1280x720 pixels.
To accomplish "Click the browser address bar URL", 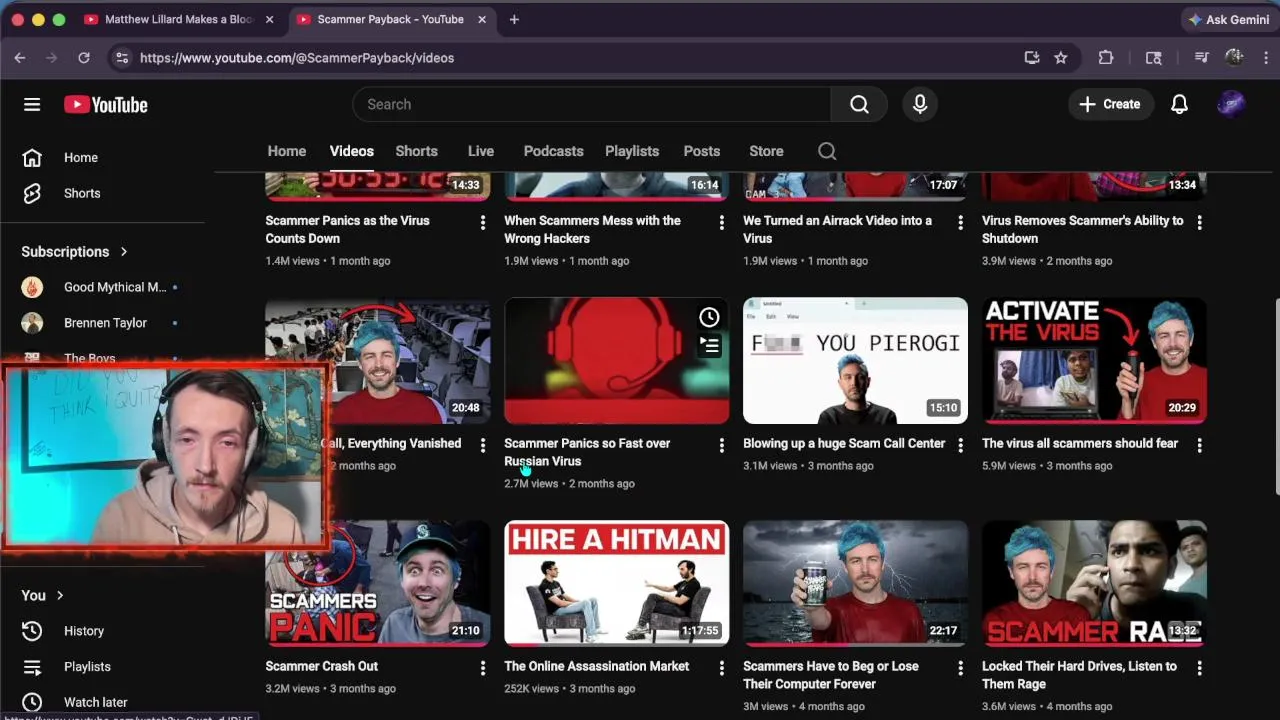I will coord(297,58).
